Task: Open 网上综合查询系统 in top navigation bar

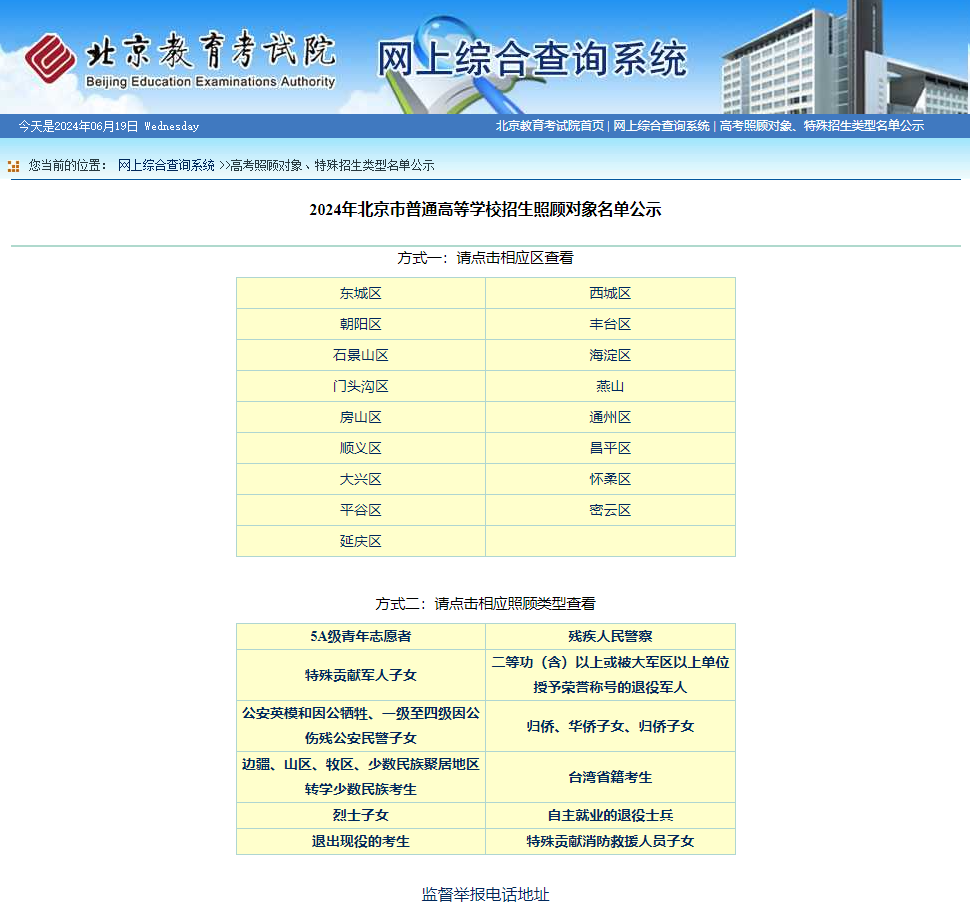Action: coord(661,126)
